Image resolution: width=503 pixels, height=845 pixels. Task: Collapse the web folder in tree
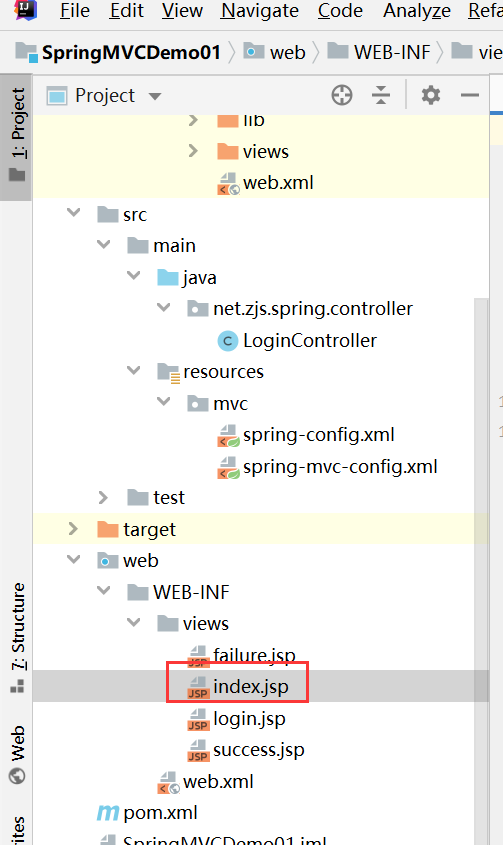(x=73, y=559)
